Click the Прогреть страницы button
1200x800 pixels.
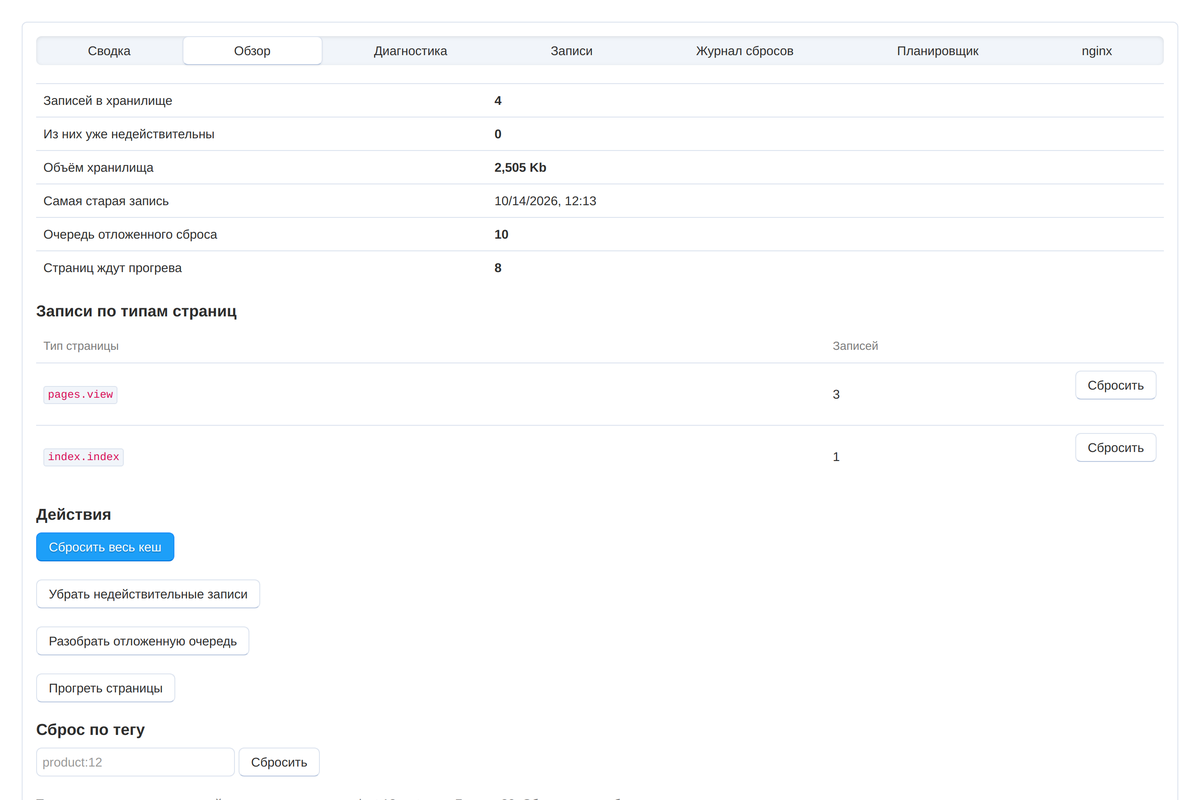click(106, 688)
